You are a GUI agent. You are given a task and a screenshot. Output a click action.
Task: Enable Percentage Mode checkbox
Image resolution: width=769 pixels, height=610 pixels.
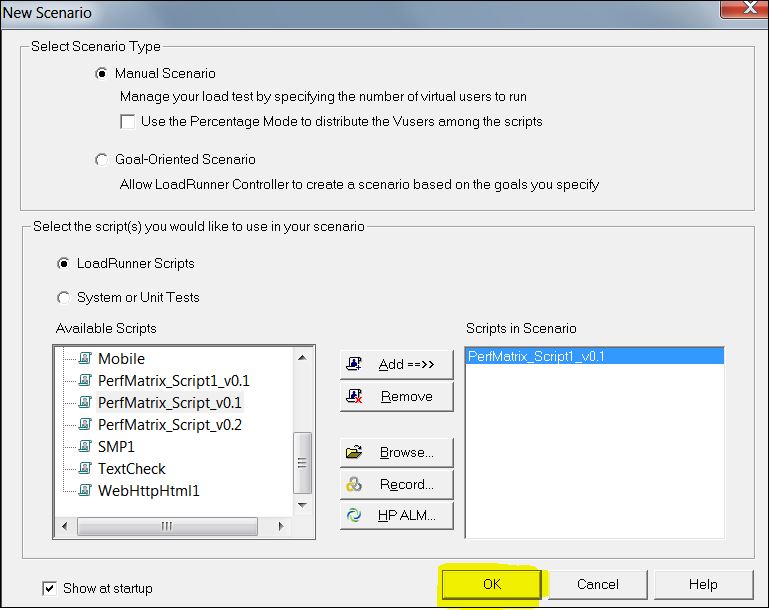127,122
